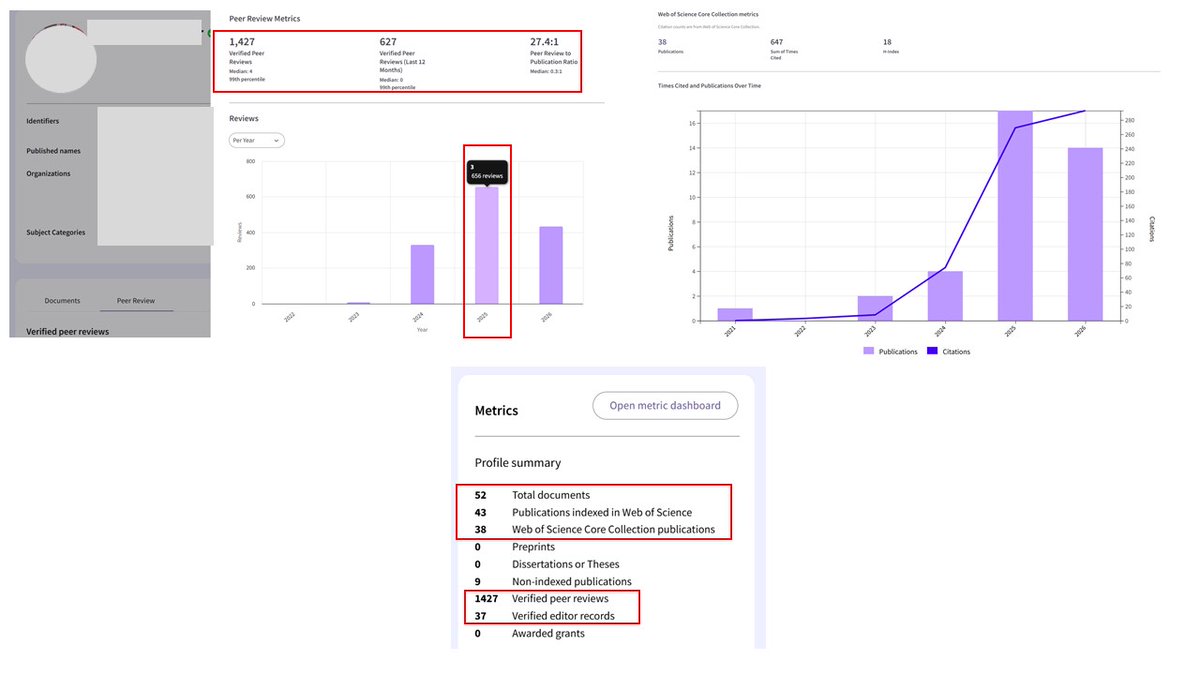
Task: Select the 2026 bar in Reviews chart
Action: (551, 265)
